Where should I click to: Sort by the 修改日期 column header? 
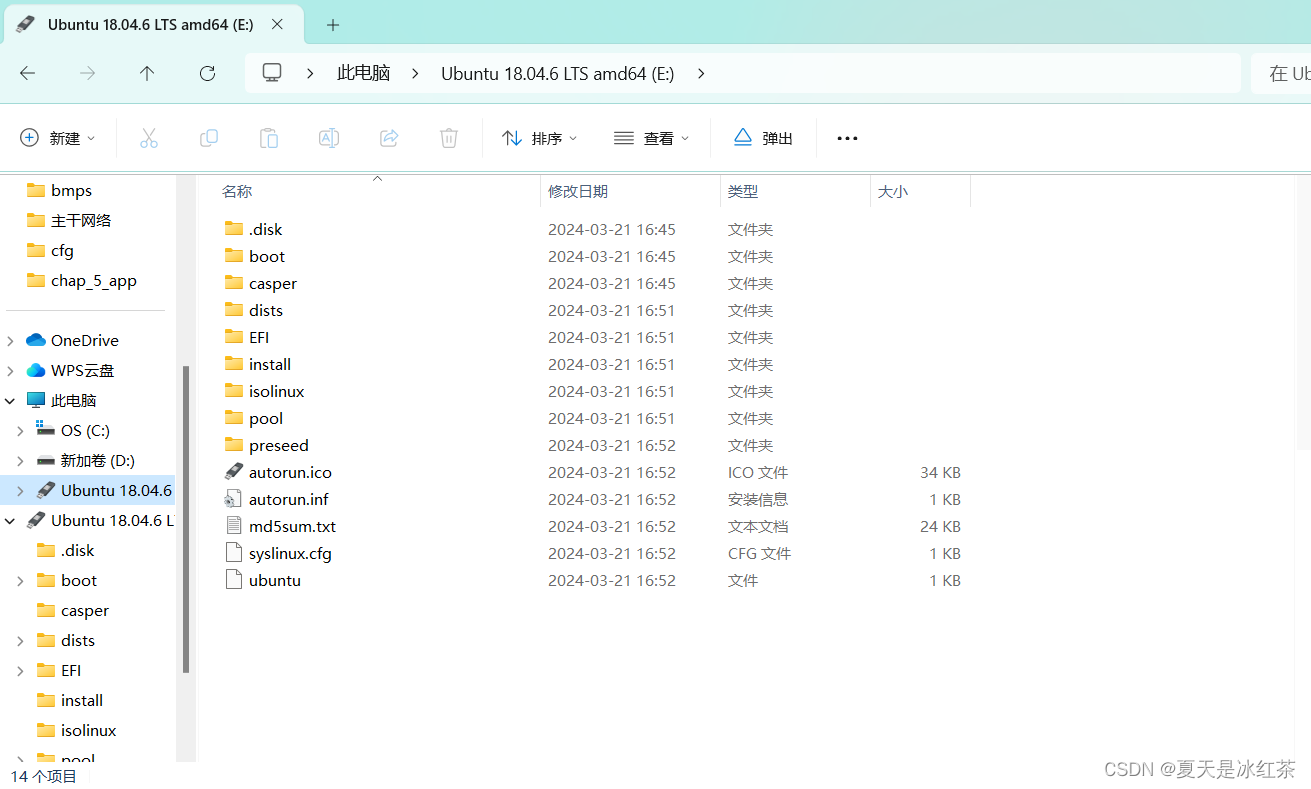point(578,191)
